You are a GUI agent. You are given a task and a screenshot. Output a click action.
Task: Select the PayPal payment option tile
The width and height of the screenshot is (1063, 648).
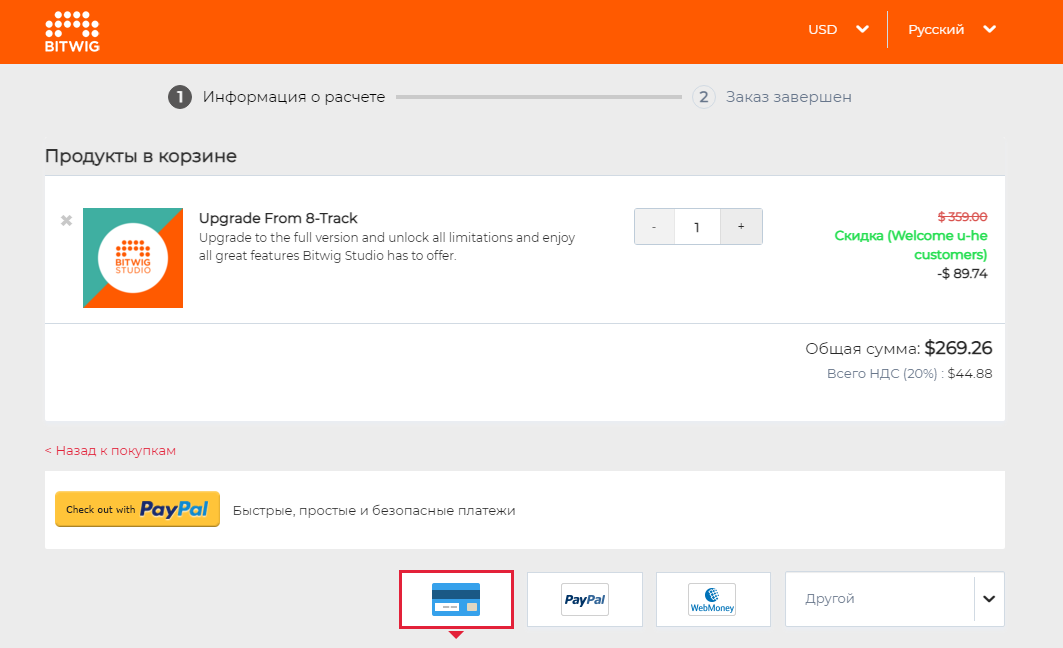click(x=585, y=599)
